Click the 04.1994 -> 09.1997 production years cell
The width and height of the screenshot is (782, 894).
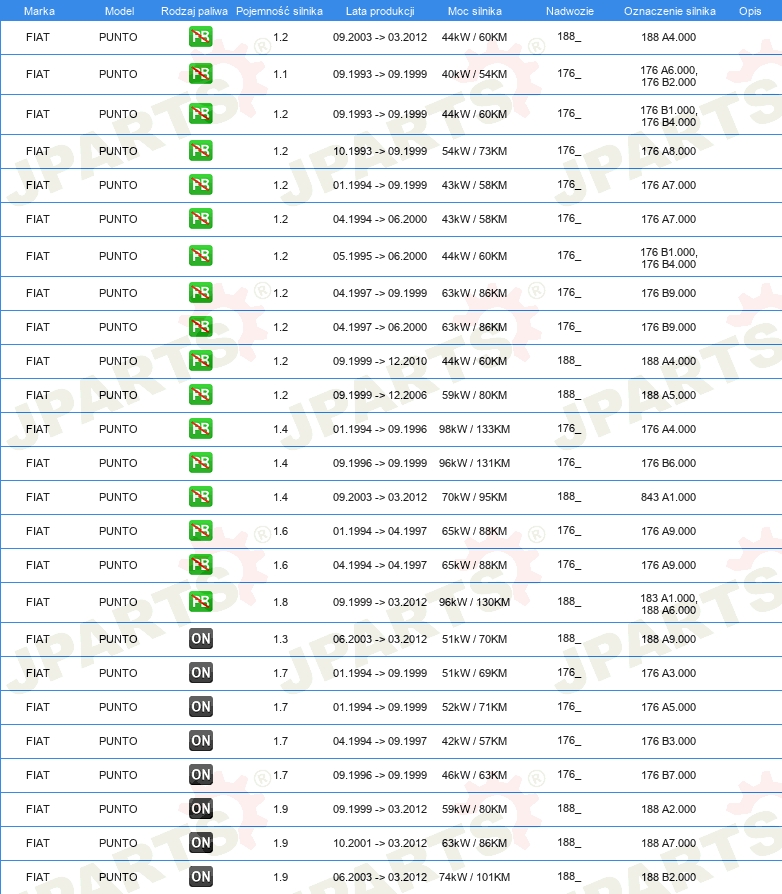tap(380, 741)
